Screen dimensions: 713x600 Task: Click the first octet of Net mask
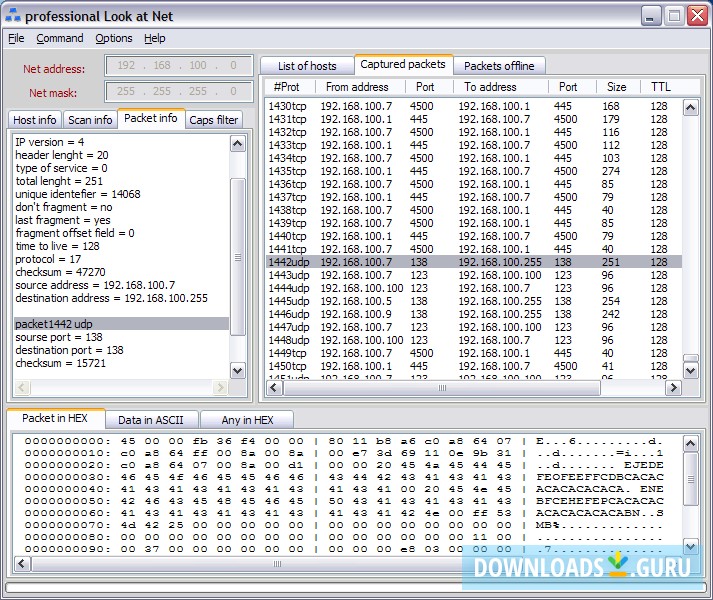[x=126, y=92]
